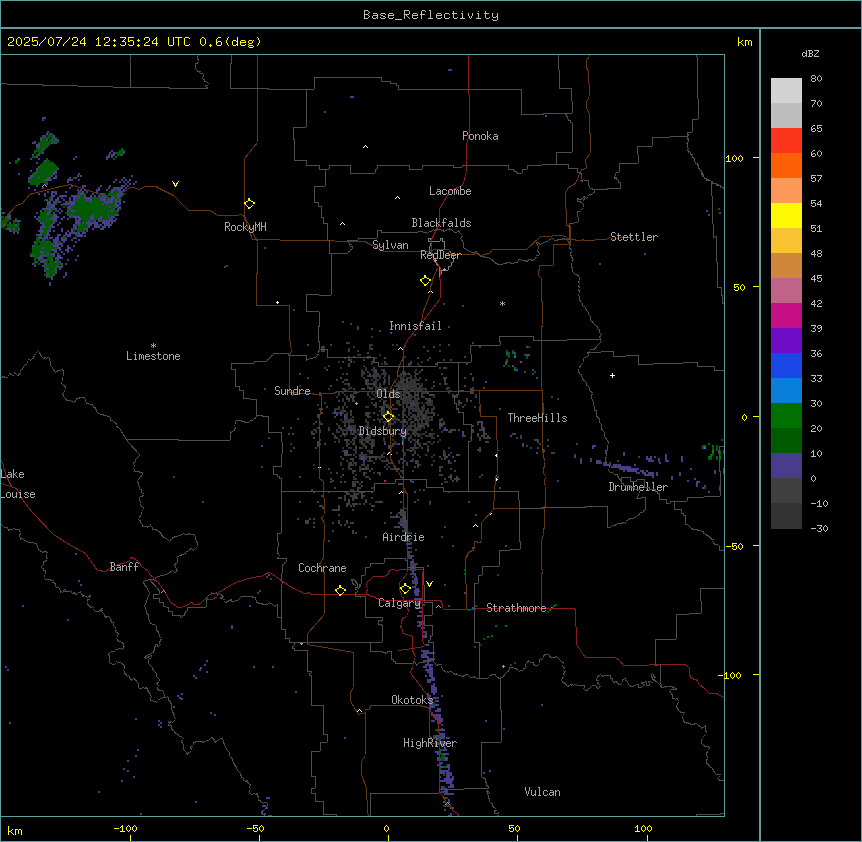The width and height of the screenshot is (862, 842).
Task: Pick the bright green 20-30 dBZ swatch
Action: point(786,416)
